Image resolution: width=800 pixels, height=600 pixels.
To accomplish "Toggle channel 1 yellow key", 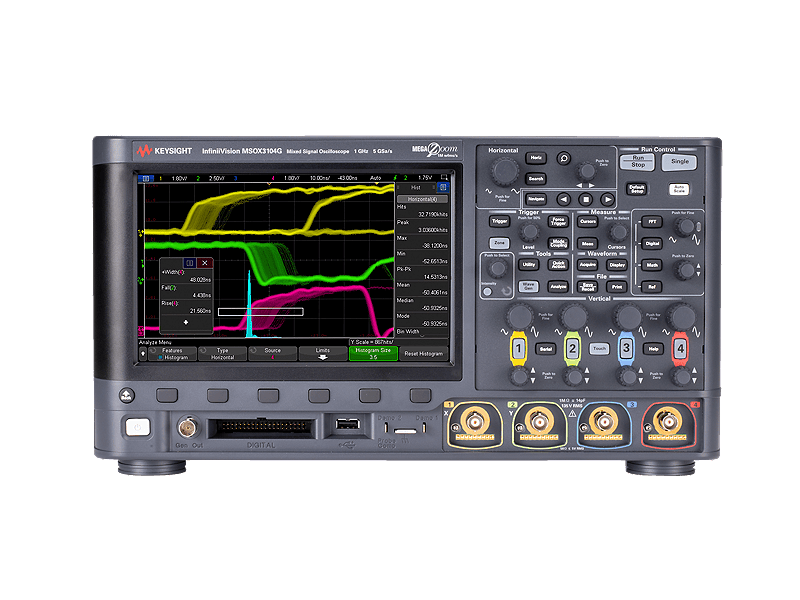I will point(518,349).
